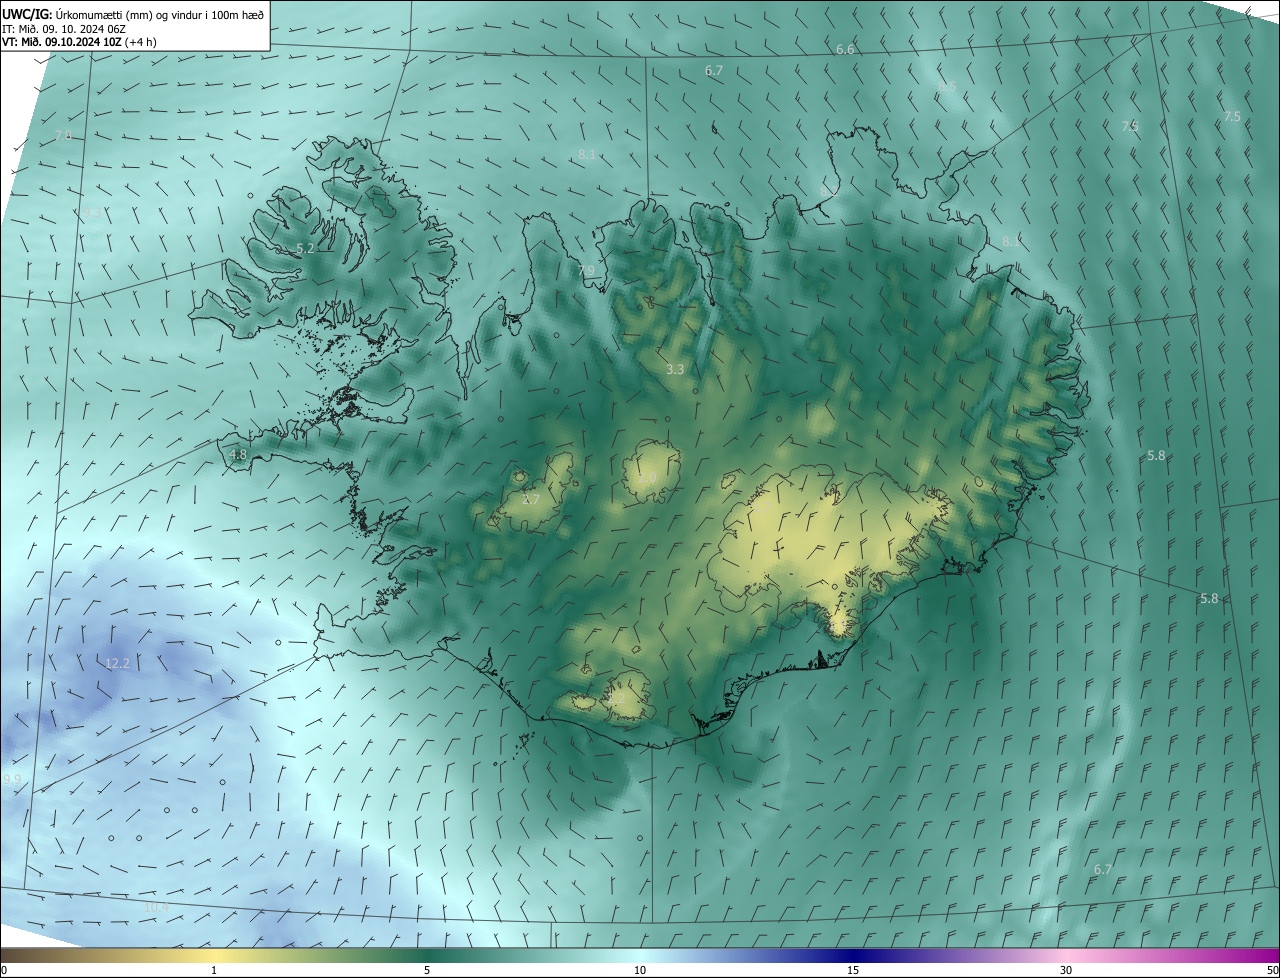Click the 10 tick on the color scale
Image resolution: width=1280 pixels, height=978 pixels.
click(640, 970)
